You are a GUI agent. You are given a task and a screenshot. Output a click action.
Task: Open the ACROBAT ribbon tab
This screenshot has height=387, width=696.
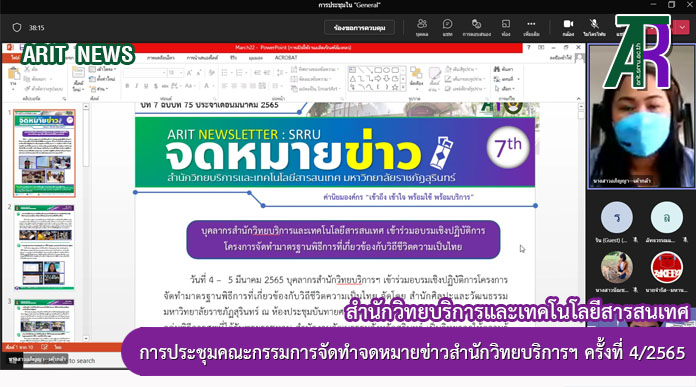[286, 58]
